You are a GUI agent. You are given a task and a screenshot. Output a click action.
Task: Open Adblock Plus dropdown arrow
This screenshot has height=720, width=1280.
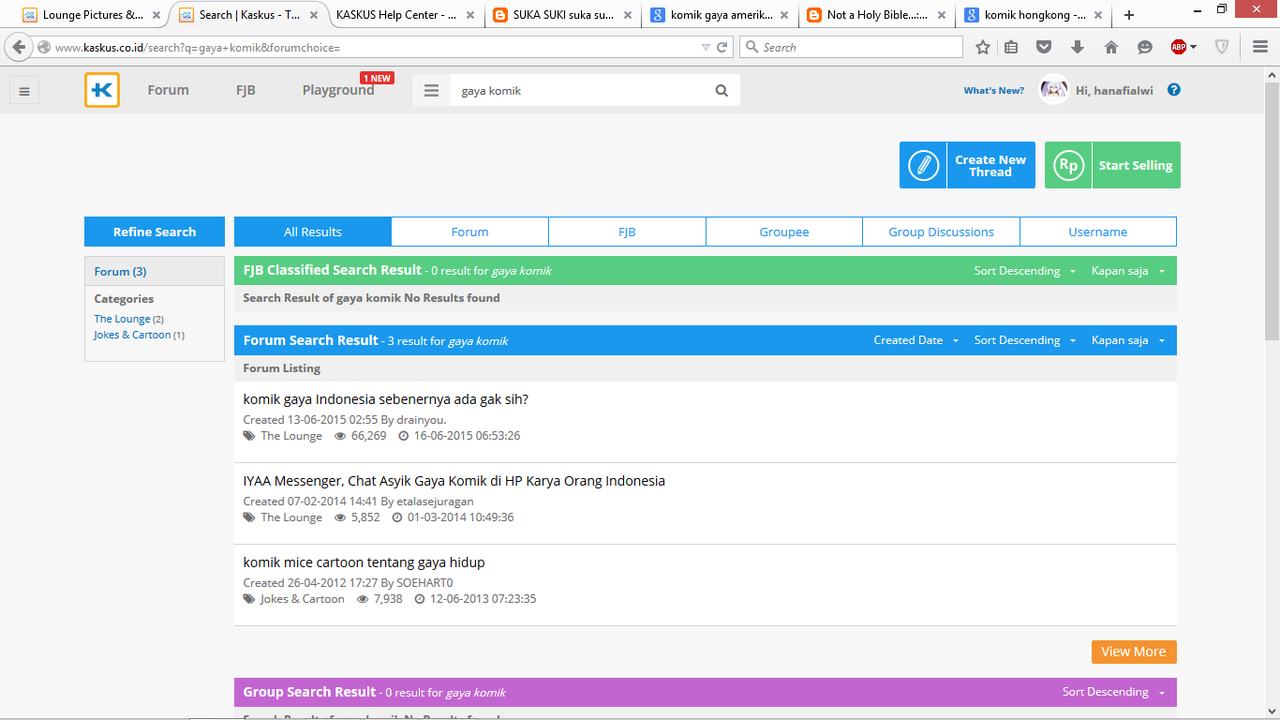[x=1193, y=47]
